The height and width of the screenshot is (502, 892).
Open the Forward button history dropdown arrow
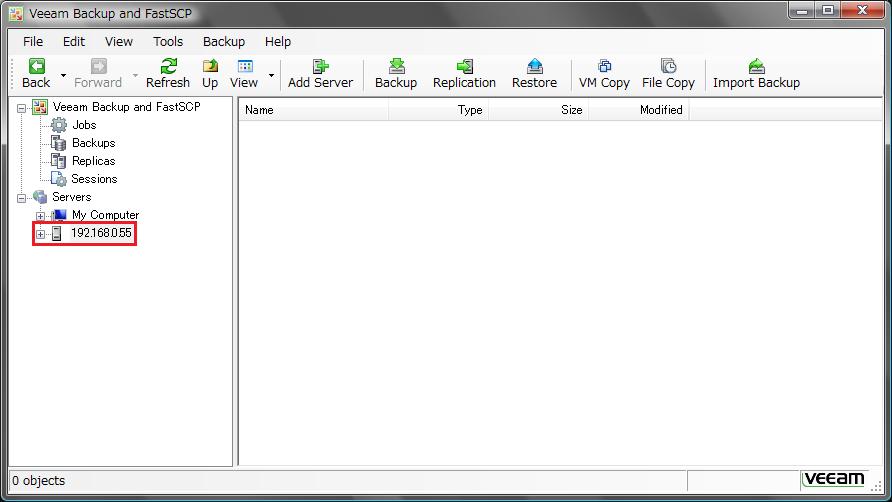coord(135,75)
